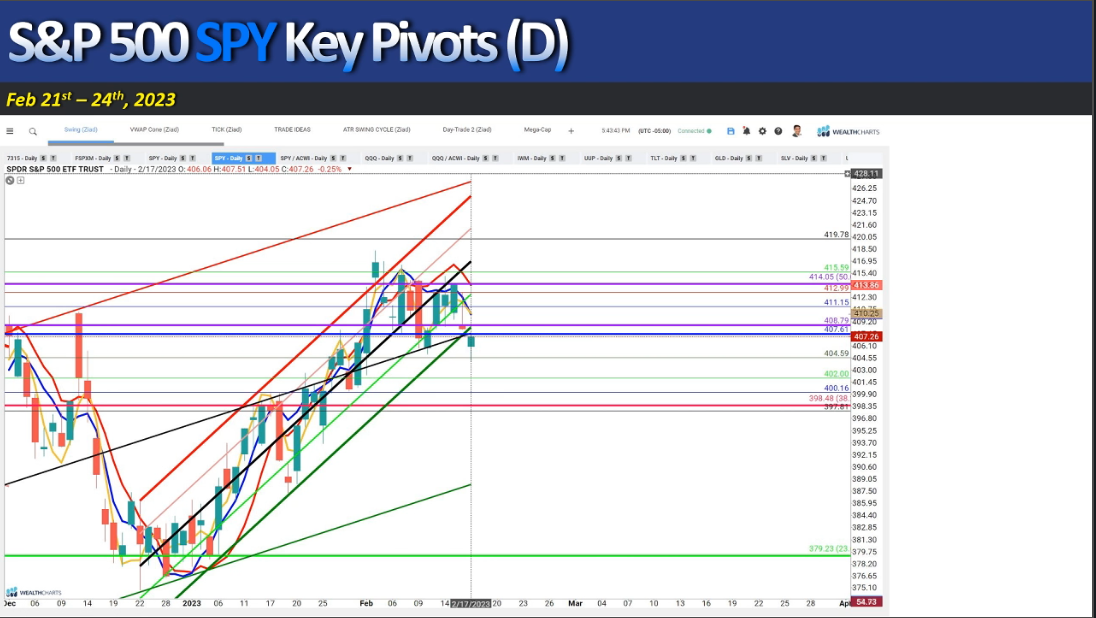Expand the red dropdown arrow after -0.25%

[349, 169]
